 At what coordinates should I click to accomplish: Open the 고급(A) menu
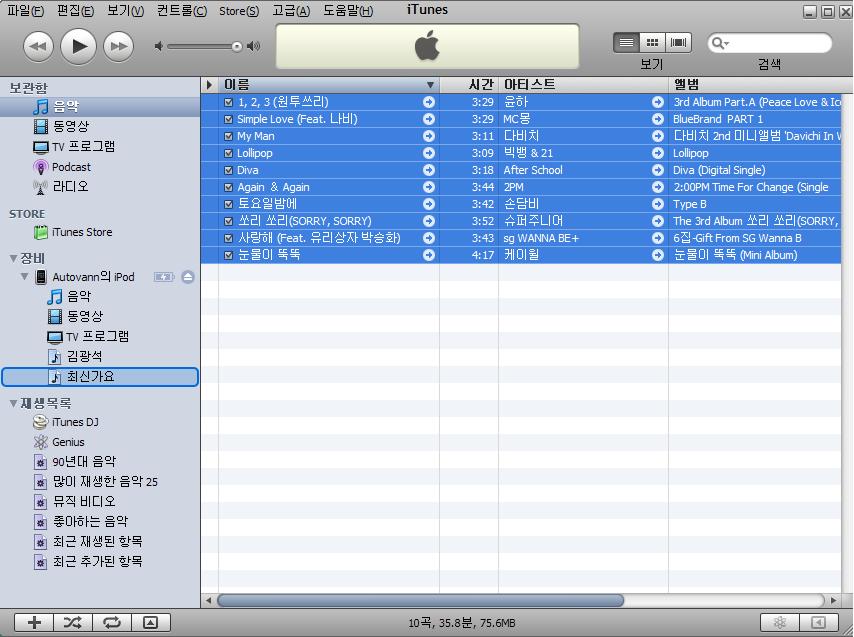(291, 11)
